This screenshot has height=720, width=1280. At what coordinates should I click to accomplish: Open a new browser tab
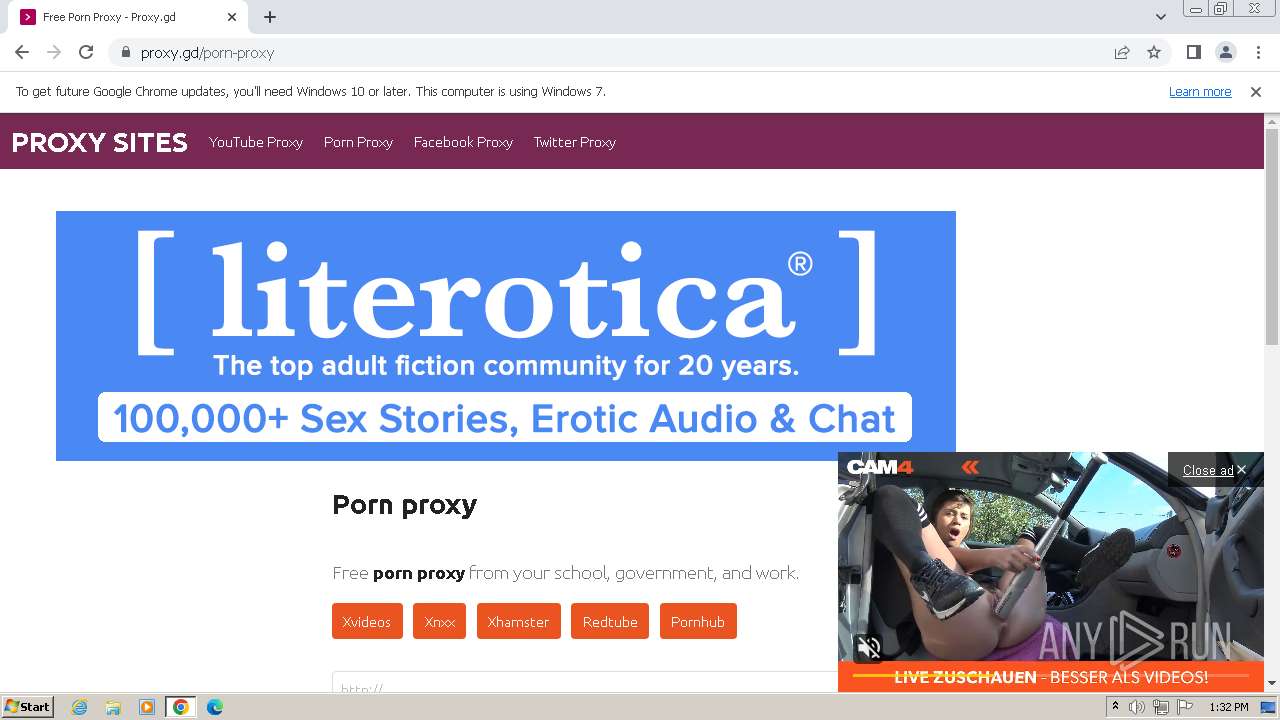270,17
